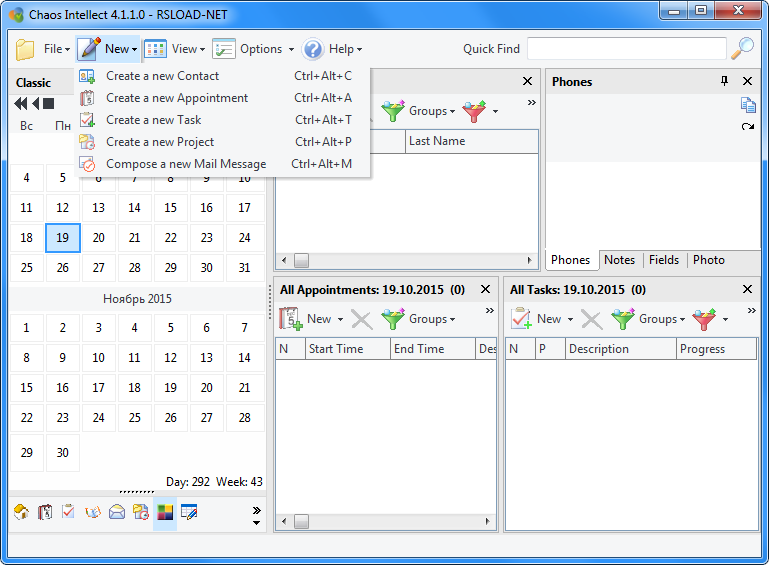Expand New dropdown arrow in Appointments panel
Image resolution: width=769 pixels, height=565 pixels.
(340, 319)
